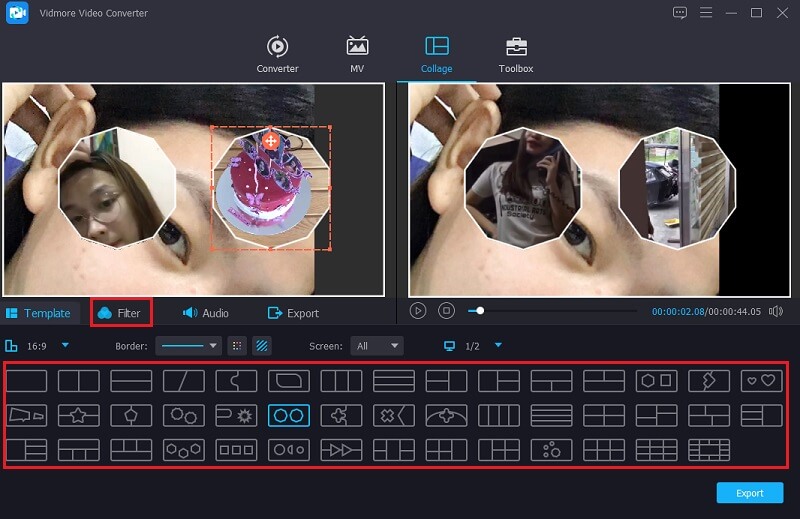Click the move handle on the cake clip
The width and height of the screenshot is (800, 519).
pos(270,141)
